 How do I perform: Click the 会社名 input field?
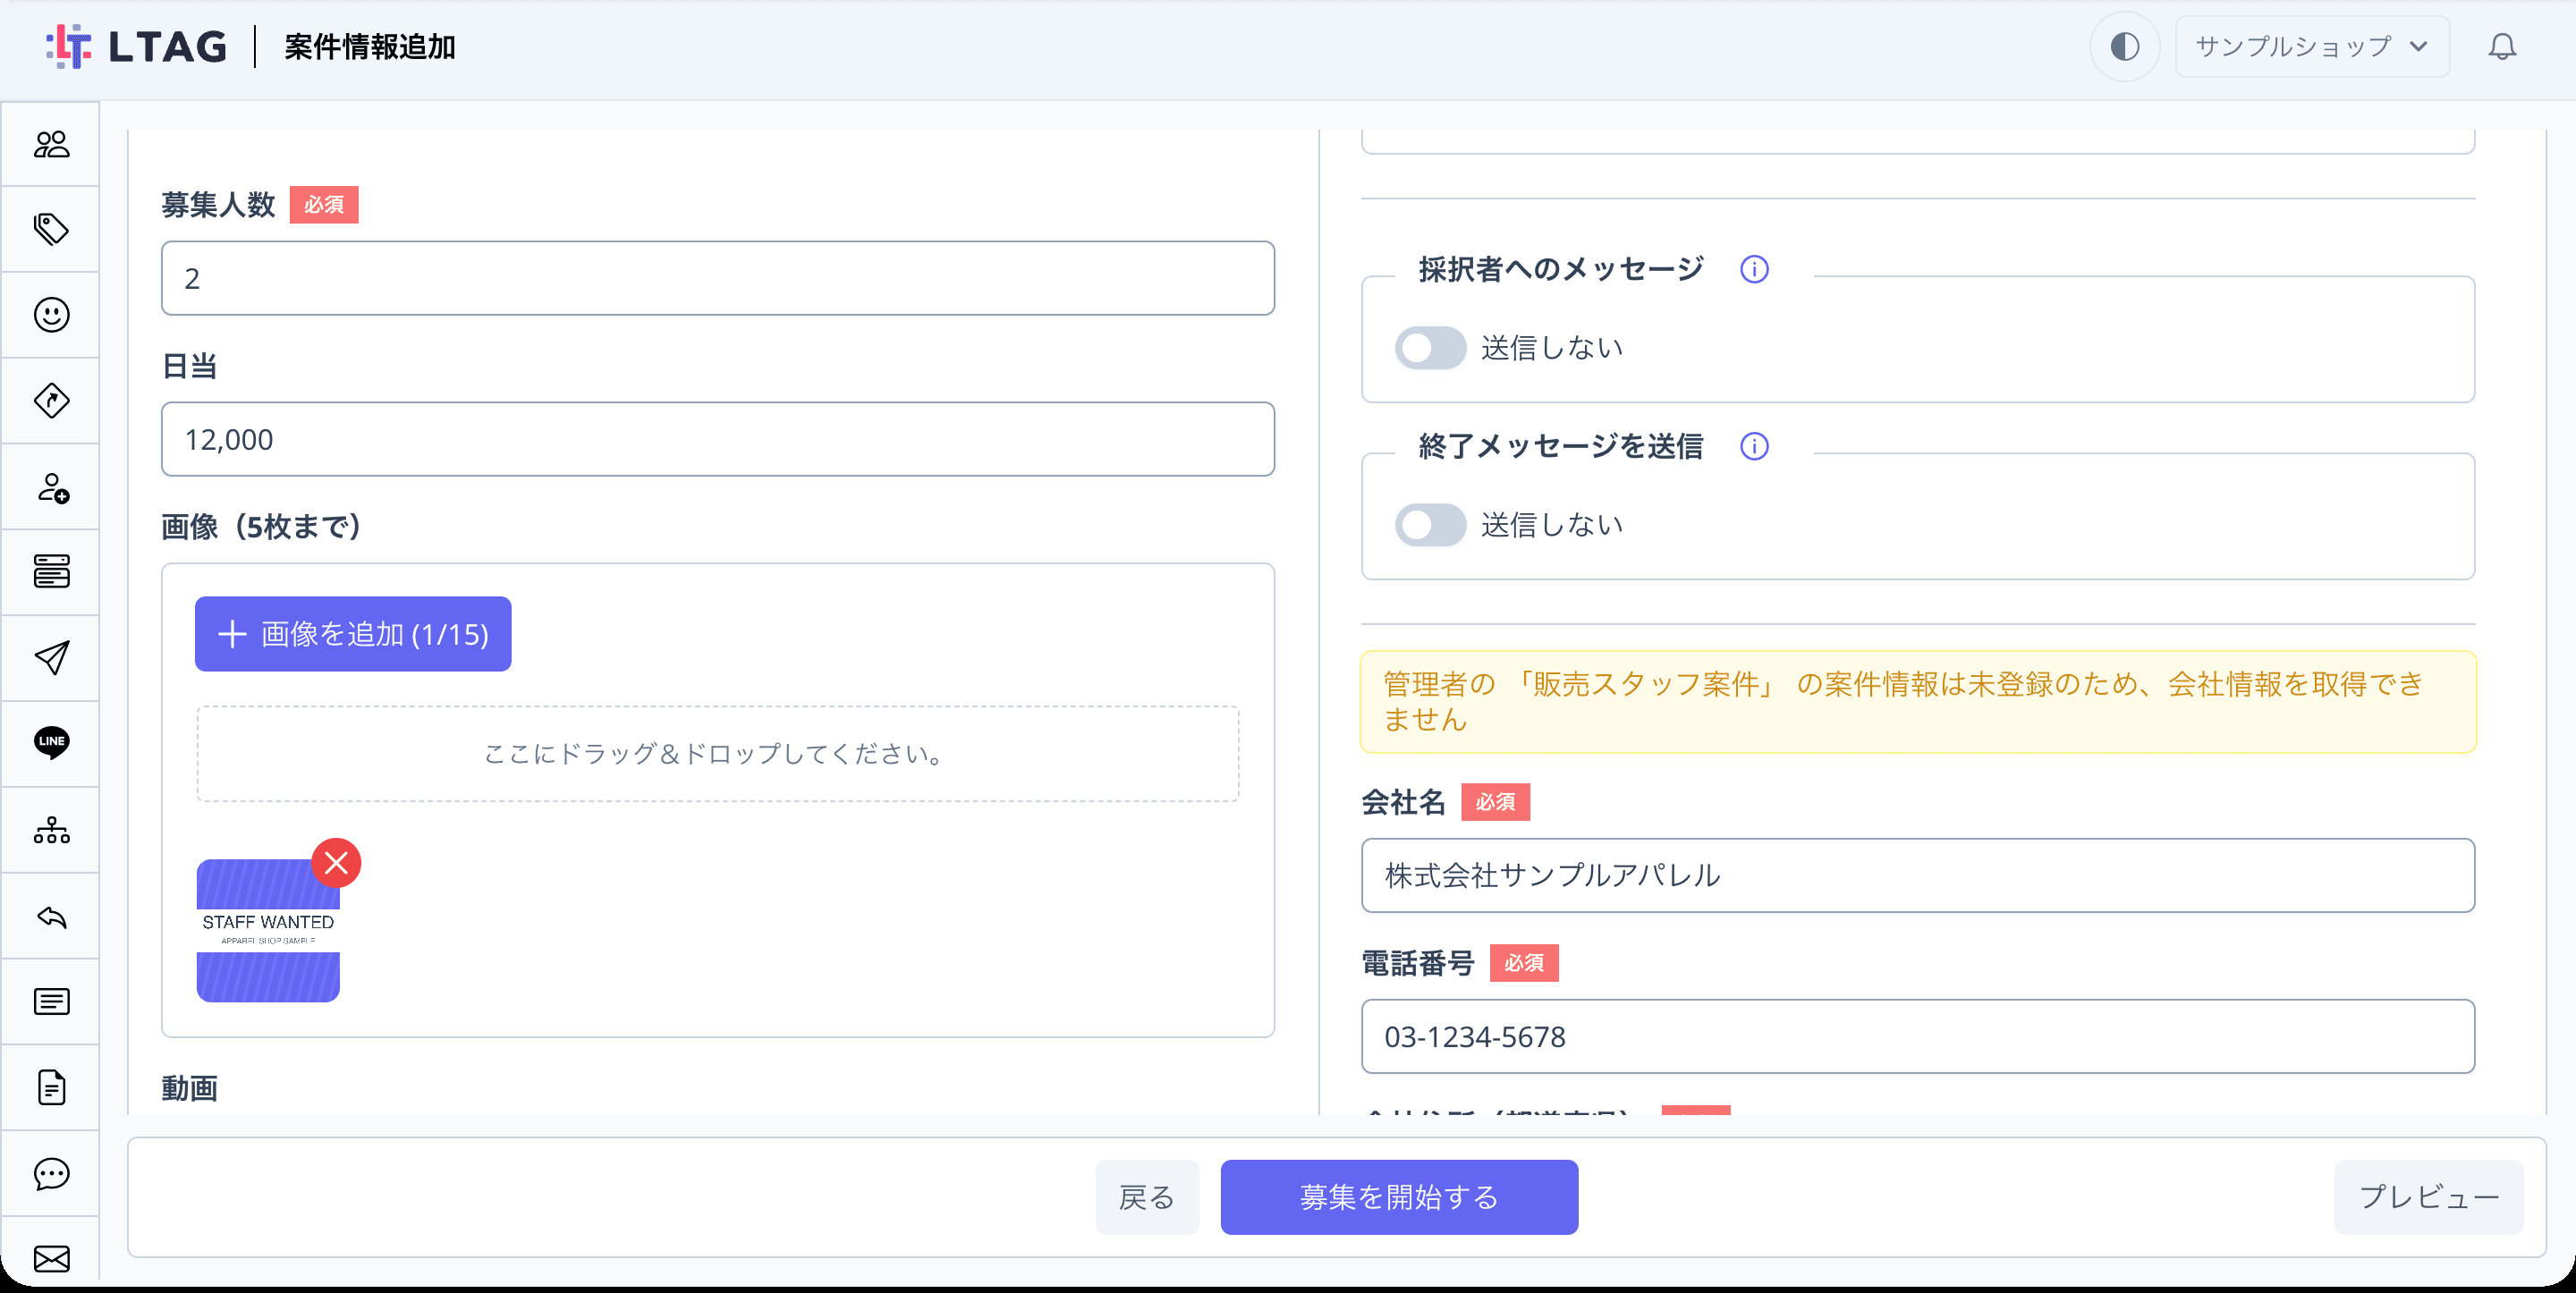[x=1918, y=875]
